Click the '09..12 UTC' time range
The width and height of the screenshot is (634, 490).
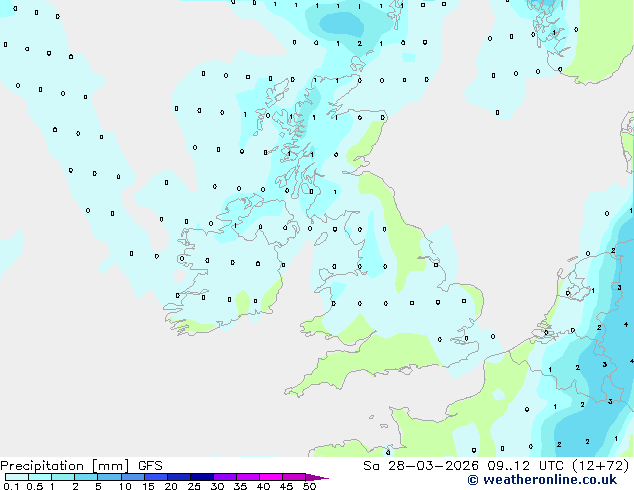click(525, 466)
